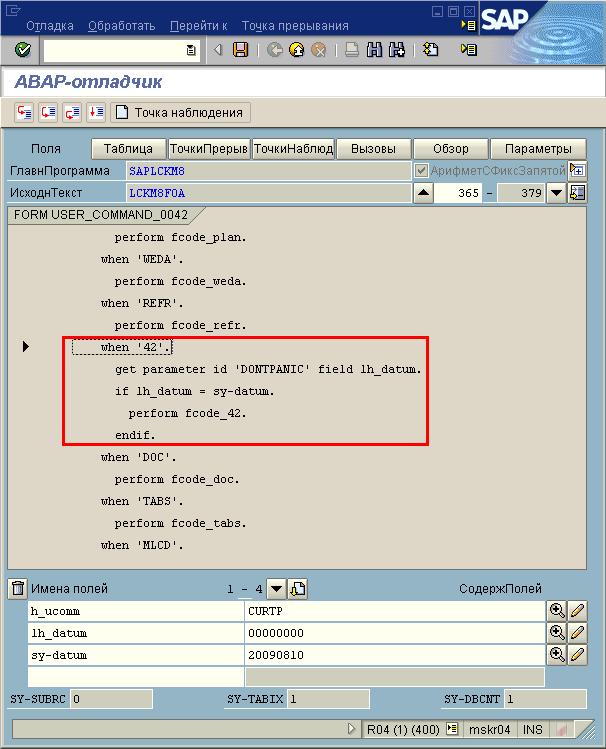Open the Точка прерывания menu
The width and height of the screenshot is (606, 749).
point(295,25)
